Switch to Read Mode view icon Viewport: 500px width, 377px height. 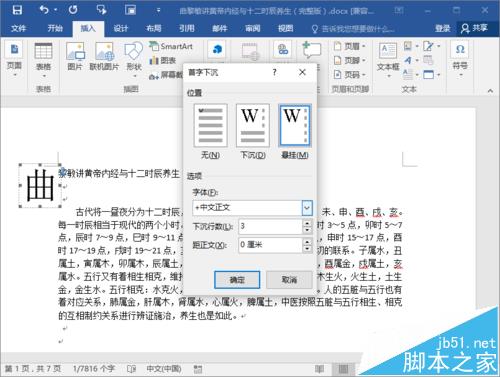tap(319, 369)
